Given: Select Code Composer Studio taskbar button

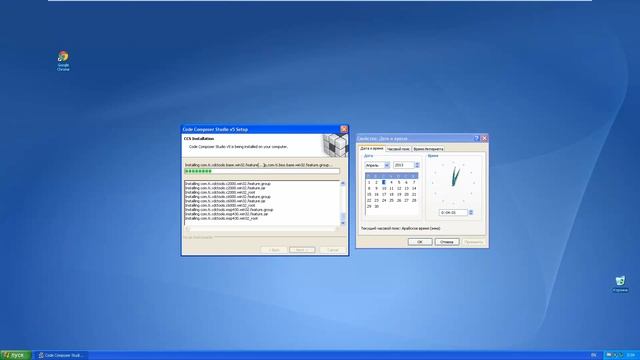Looking at the screenshot, I should click(61, 355).
